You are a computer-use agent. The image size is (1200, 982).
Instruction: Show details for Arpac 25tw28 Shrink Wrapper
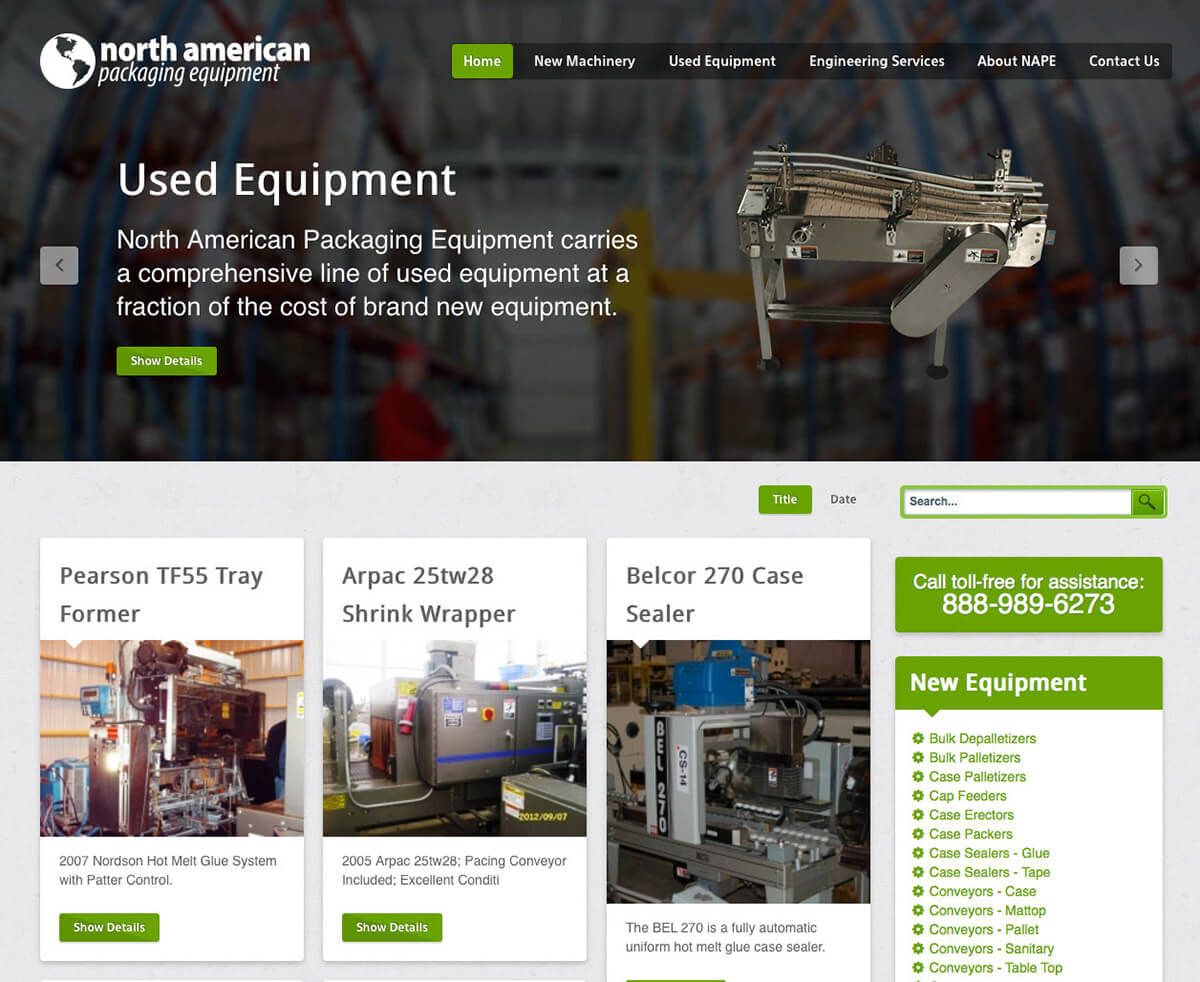[392, 927]
